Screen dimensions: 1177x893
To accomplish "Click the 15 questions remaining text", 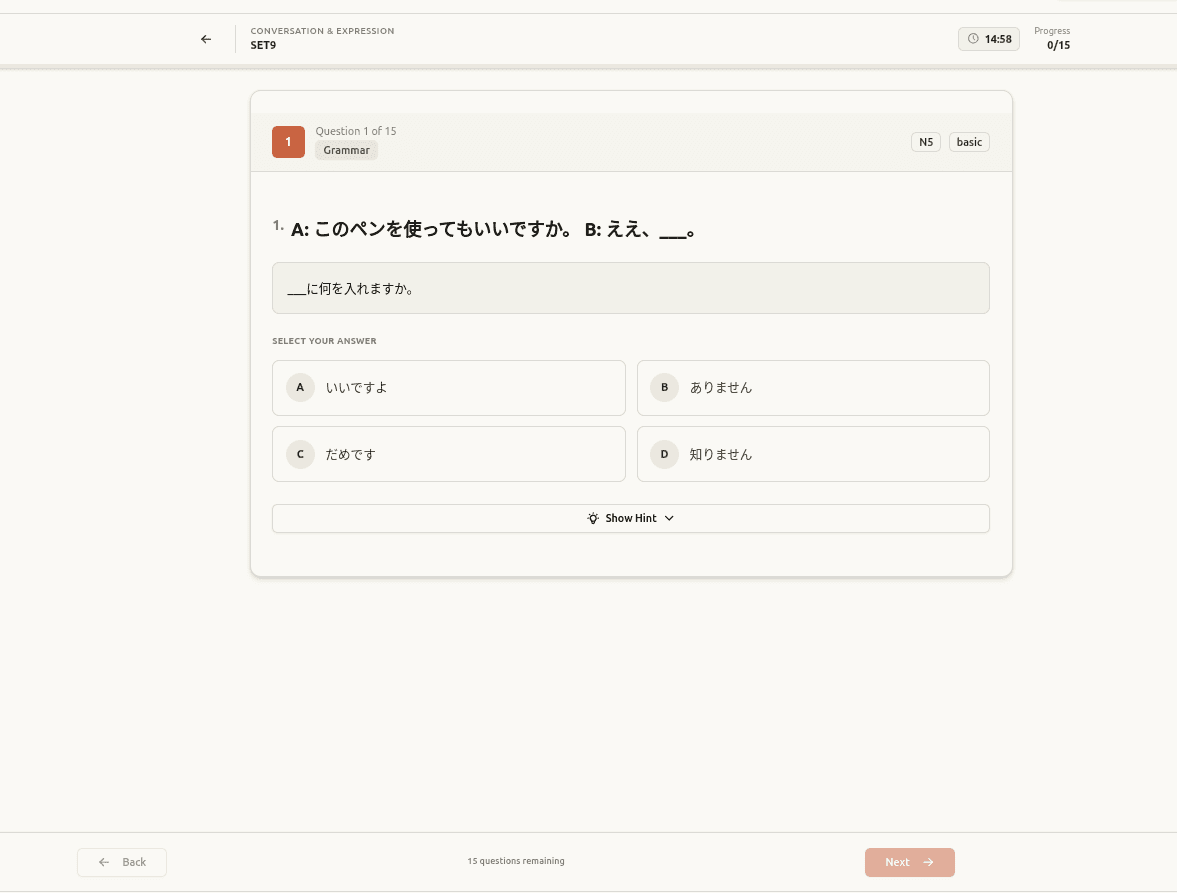I will coord(516,861).
